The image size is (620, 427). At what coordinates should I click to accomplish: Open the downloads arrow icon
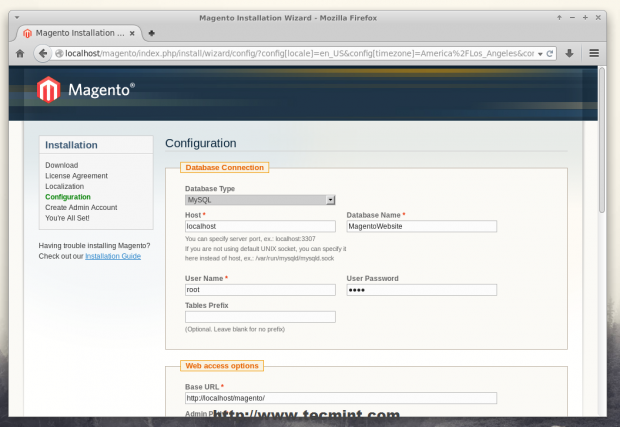pos(569,53)
